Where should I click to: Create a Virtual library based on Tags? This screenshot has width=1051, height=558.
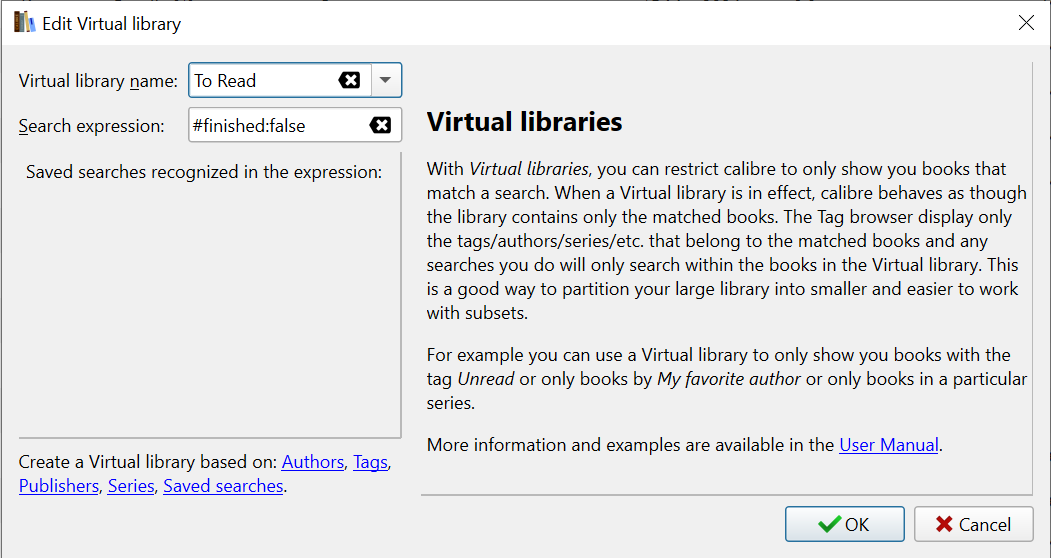click(370, 462)
